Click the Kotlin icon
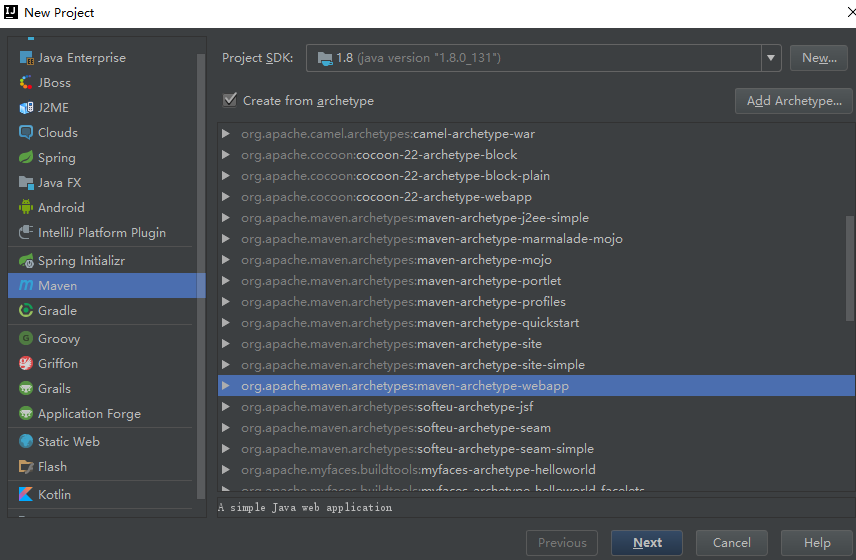 (x=26, y=495)
